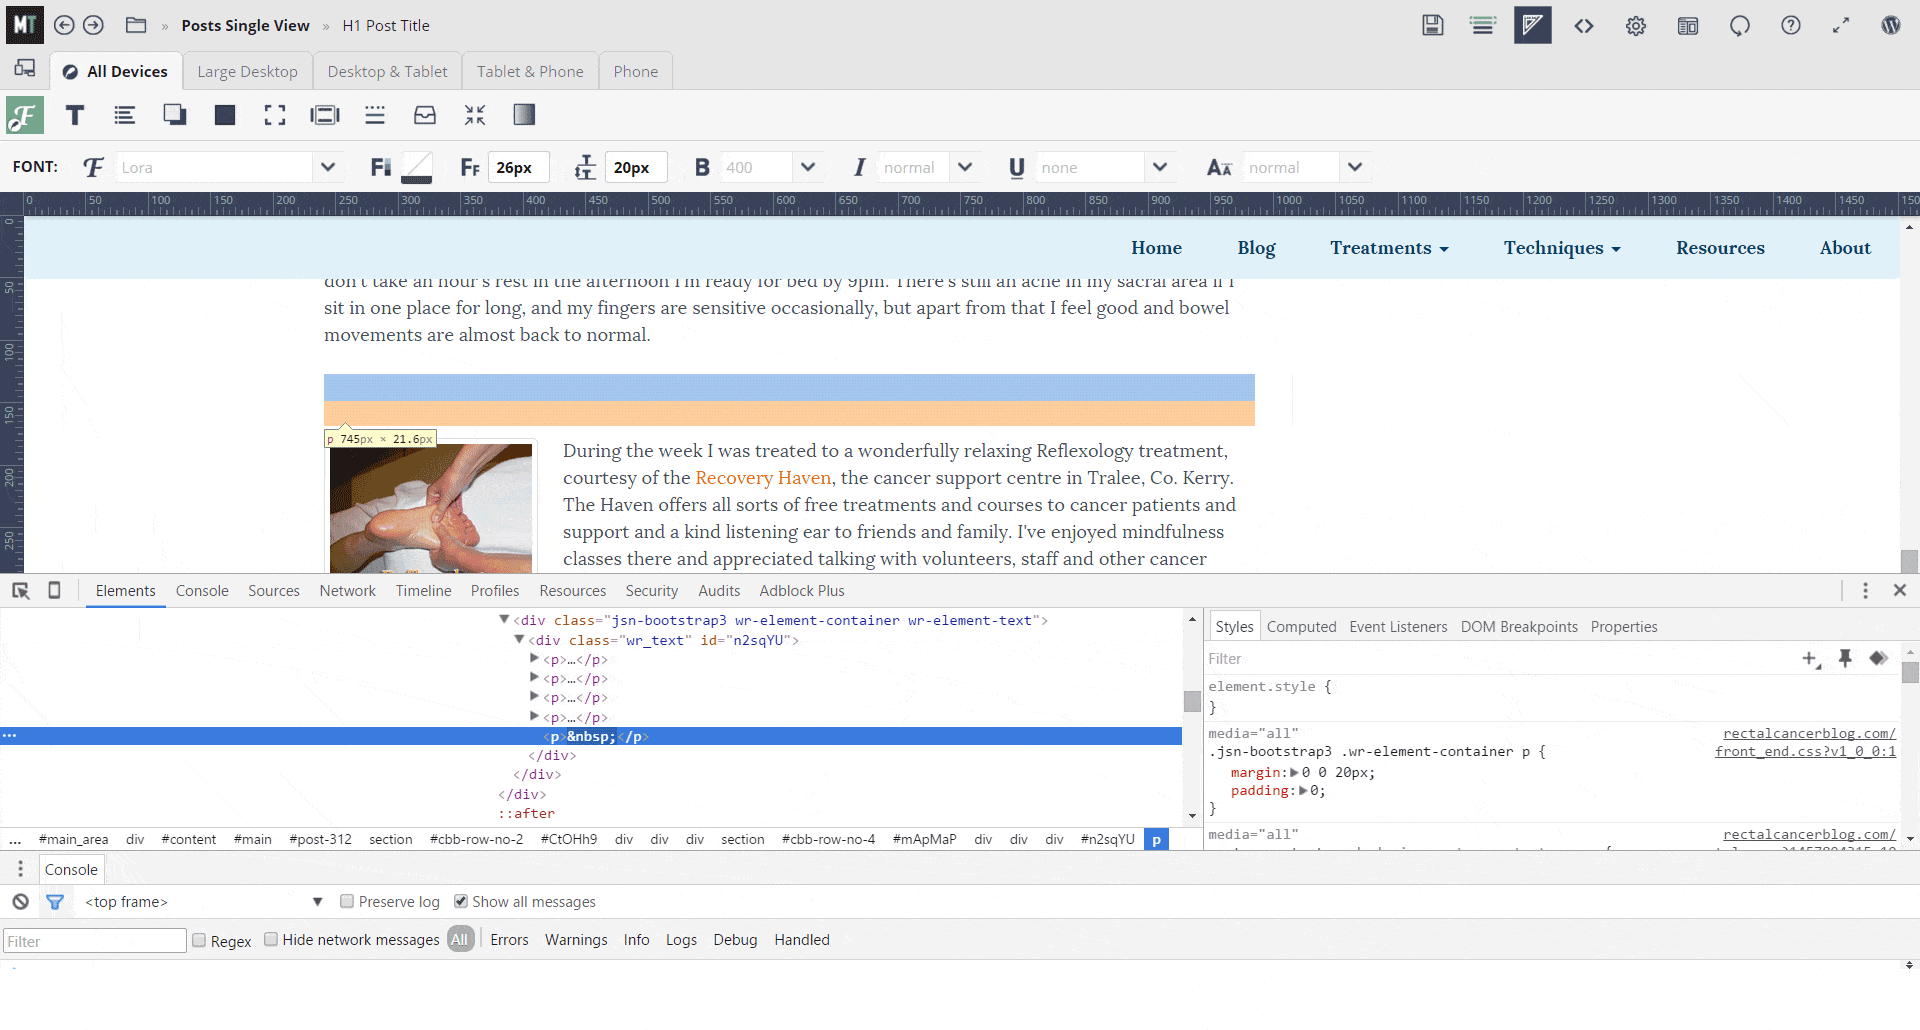Add a new style rule with plus icon
This screenshot has width=1920, height=1030.
click(1810, 658)
